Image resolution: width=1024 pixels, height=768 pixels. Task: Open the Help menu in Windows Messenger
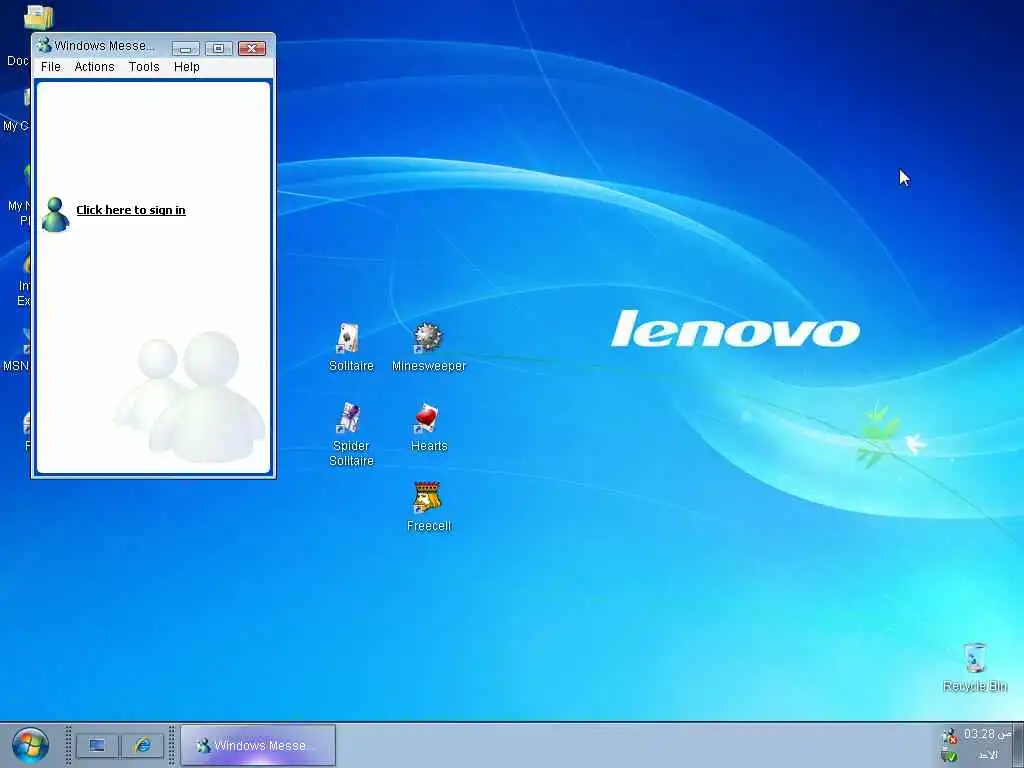186,67
